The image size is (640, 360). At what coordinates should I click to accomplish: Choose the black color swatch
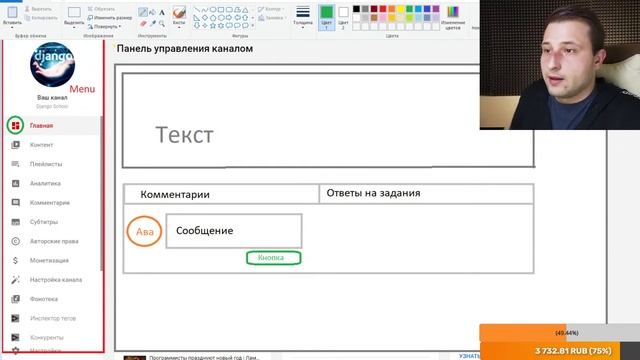tap(356, 9)
